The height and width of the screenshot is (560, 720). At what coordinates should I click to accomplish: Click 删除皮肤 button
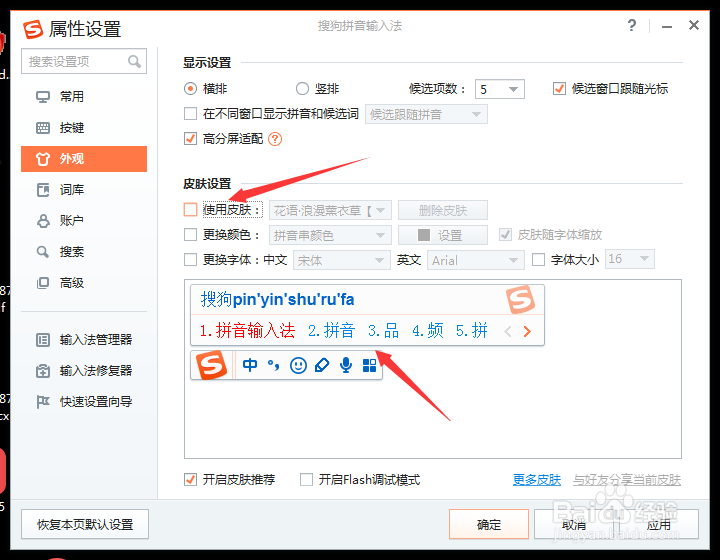click(443, 210)
